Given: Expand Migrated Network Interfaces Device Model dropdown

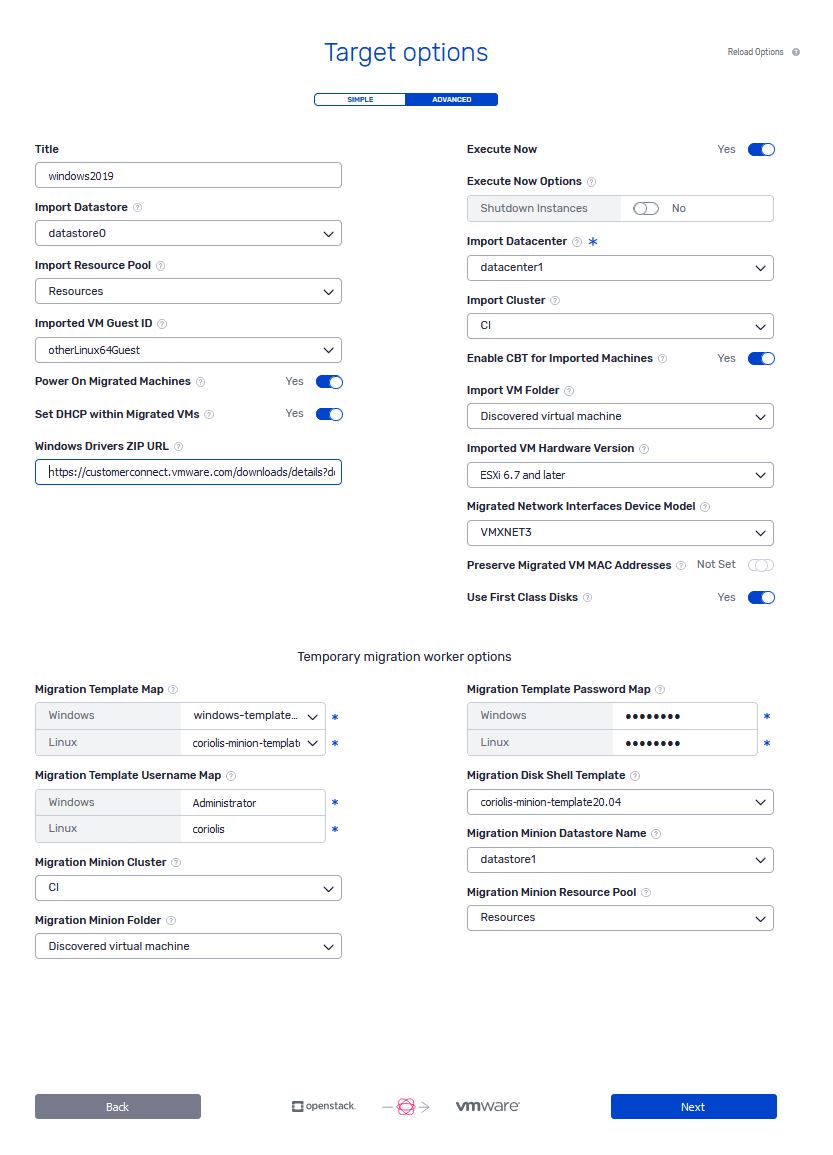Looking at the screenshot, I should point(620,533).
